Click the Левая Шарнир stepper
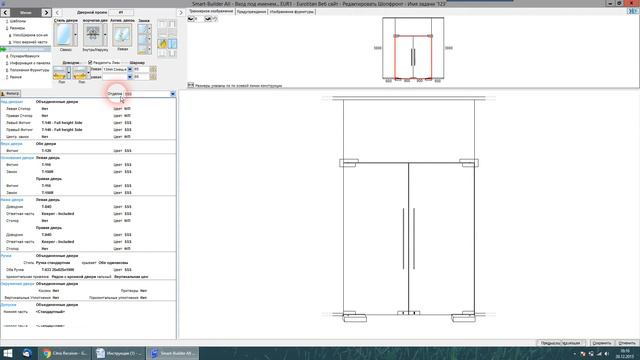Viewport: 640px width, 360px height. point(153,69)
